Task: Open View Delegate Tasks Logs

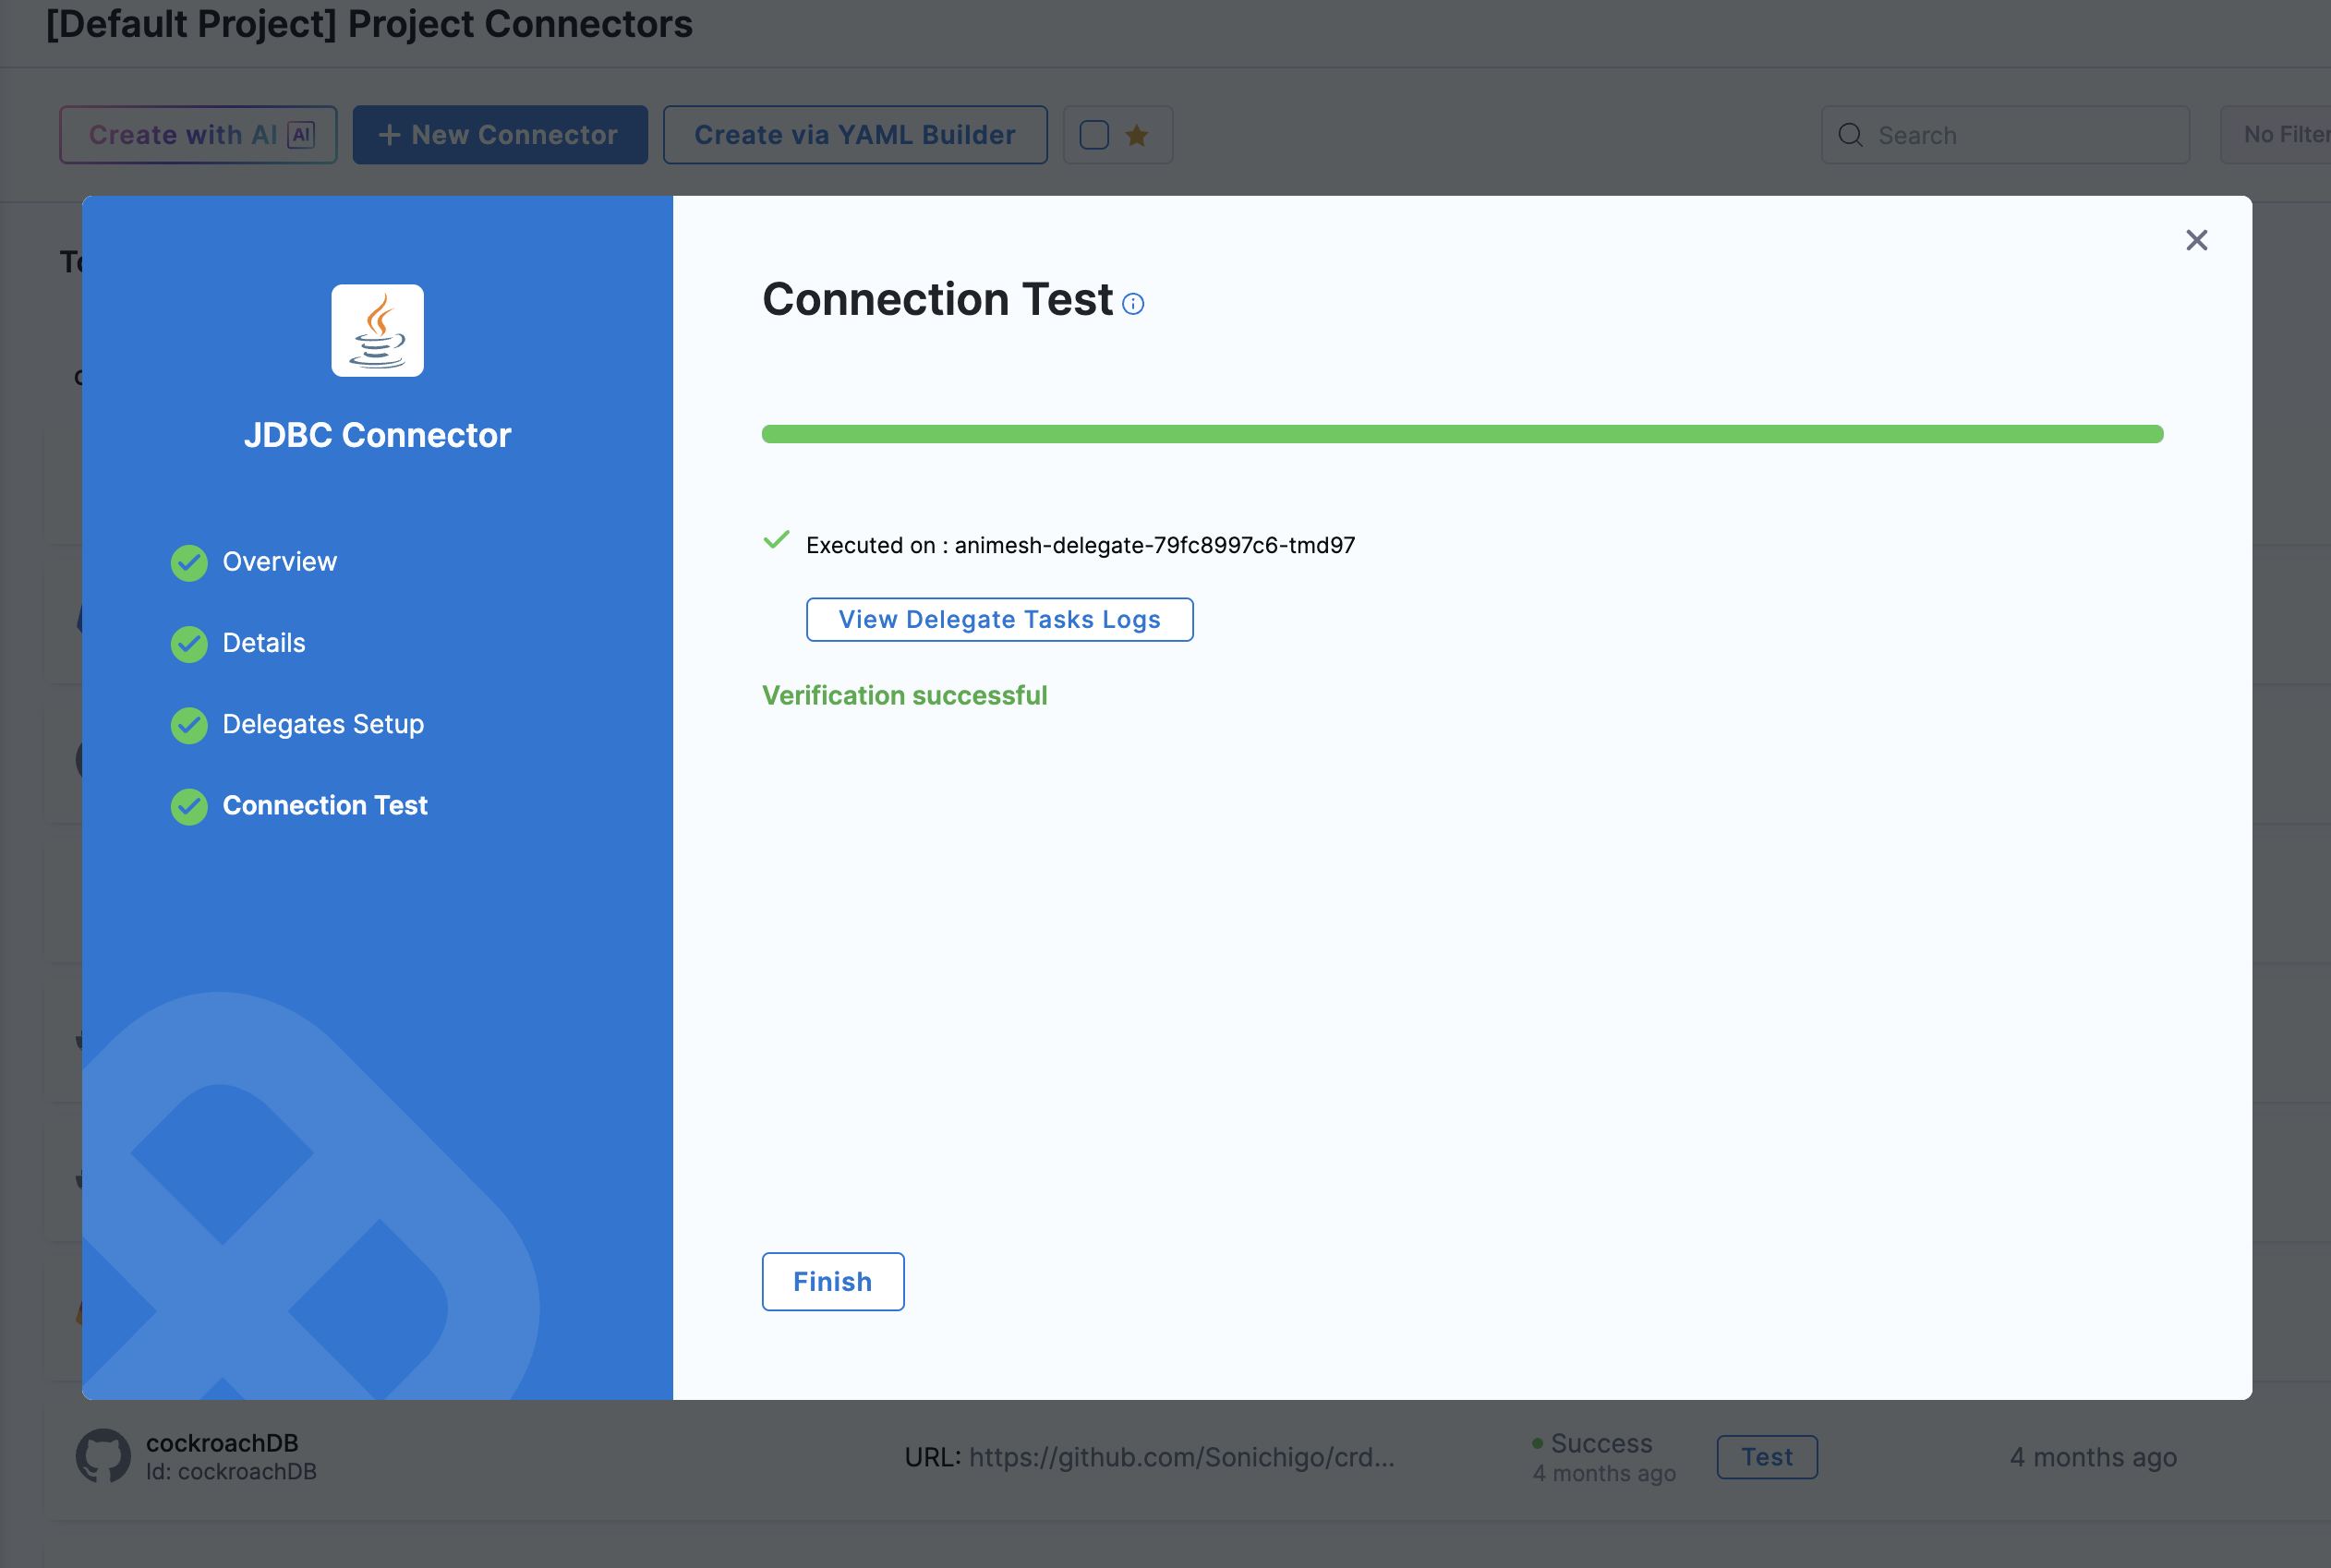Action: pyautogui.click(x=999, y=619)
